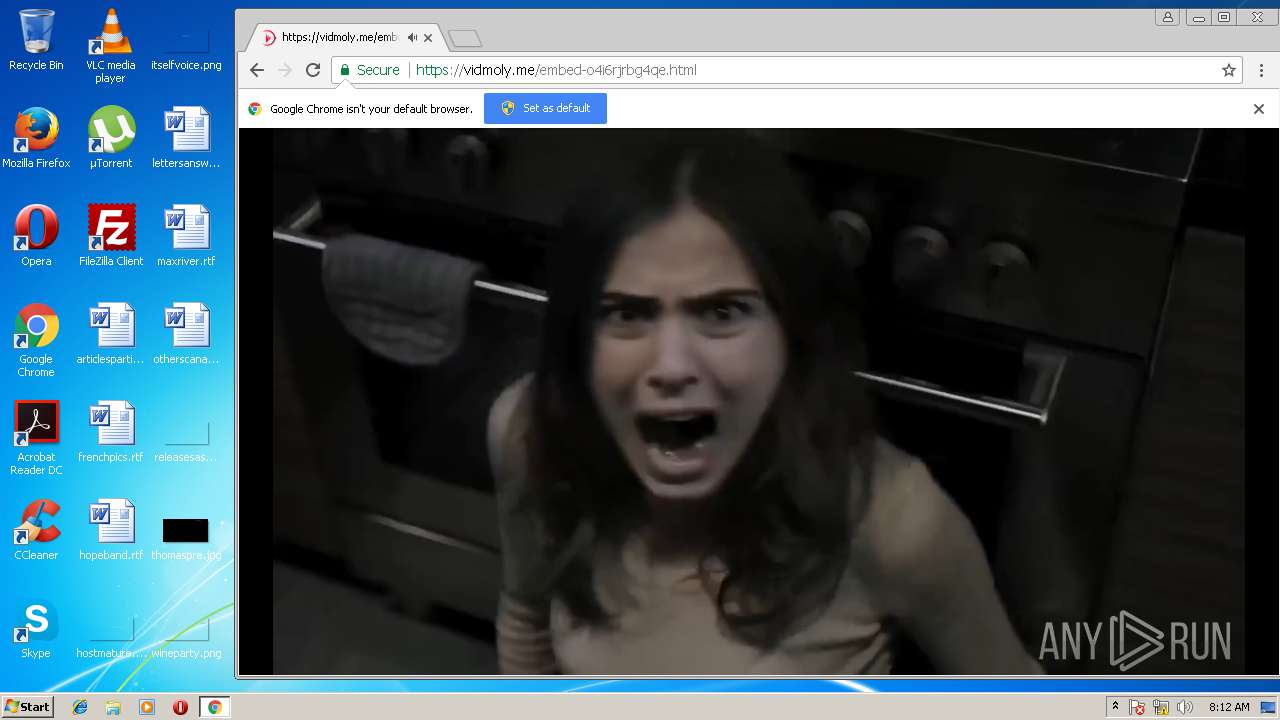The height and width of the screenshot is (720, 1280).
Task: Open the Opera taskbar icon
Action: coord(180,707)
